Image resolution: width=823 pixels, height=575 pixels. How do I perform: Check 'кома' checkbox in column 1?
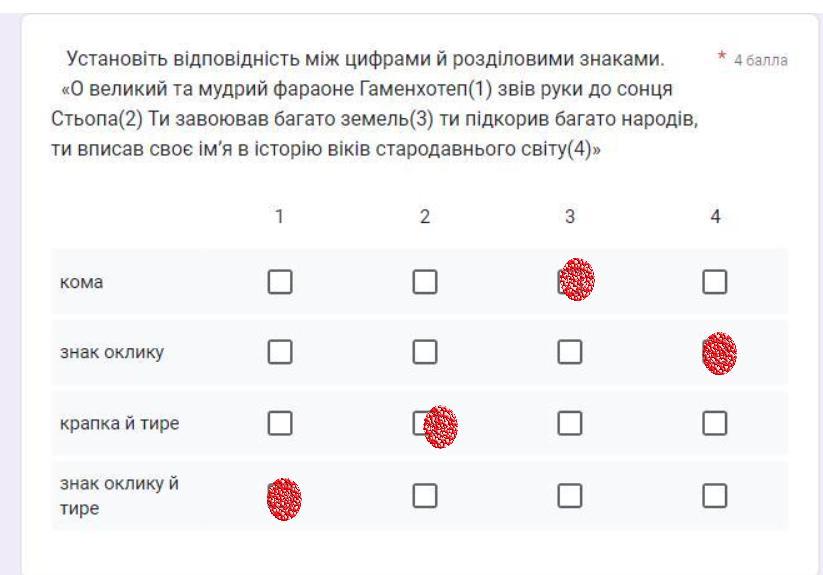279,283
